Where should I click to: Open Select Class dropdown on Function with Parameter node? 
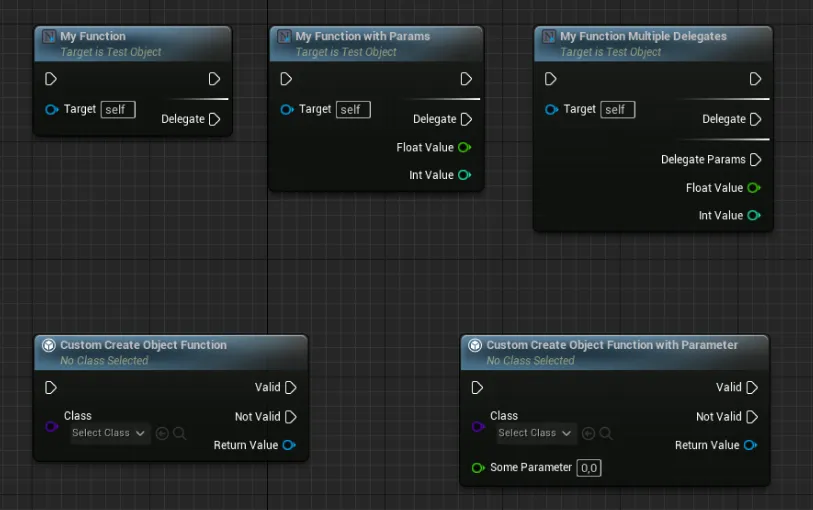[537, 433]
